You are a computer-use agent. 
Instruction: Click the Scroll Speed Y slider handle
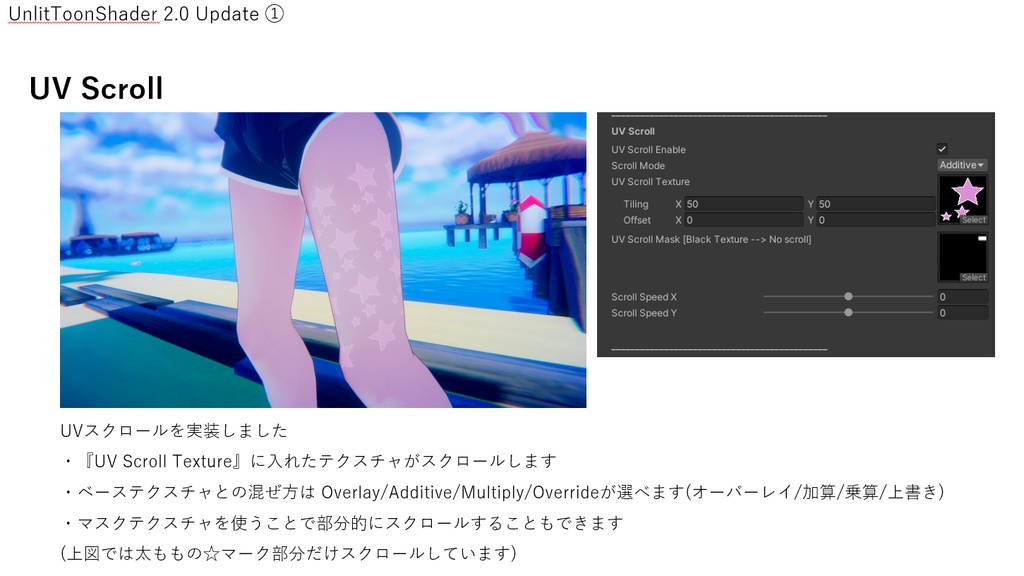849,312
